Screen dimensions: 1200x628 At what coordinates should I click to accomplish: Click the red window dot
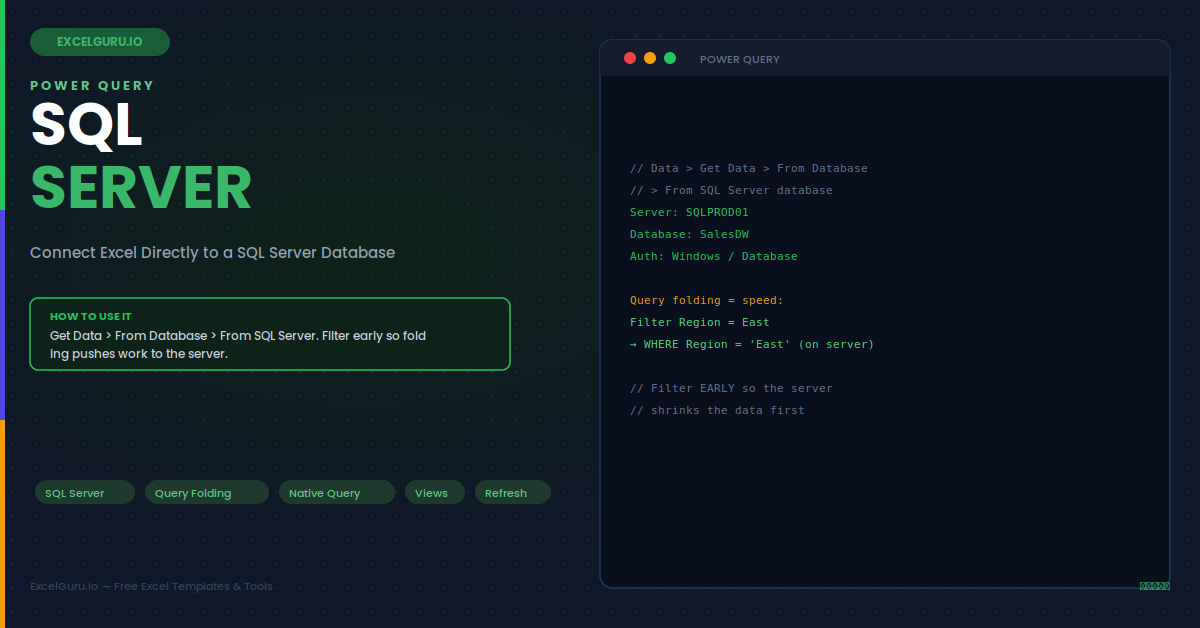click(630, 58)
